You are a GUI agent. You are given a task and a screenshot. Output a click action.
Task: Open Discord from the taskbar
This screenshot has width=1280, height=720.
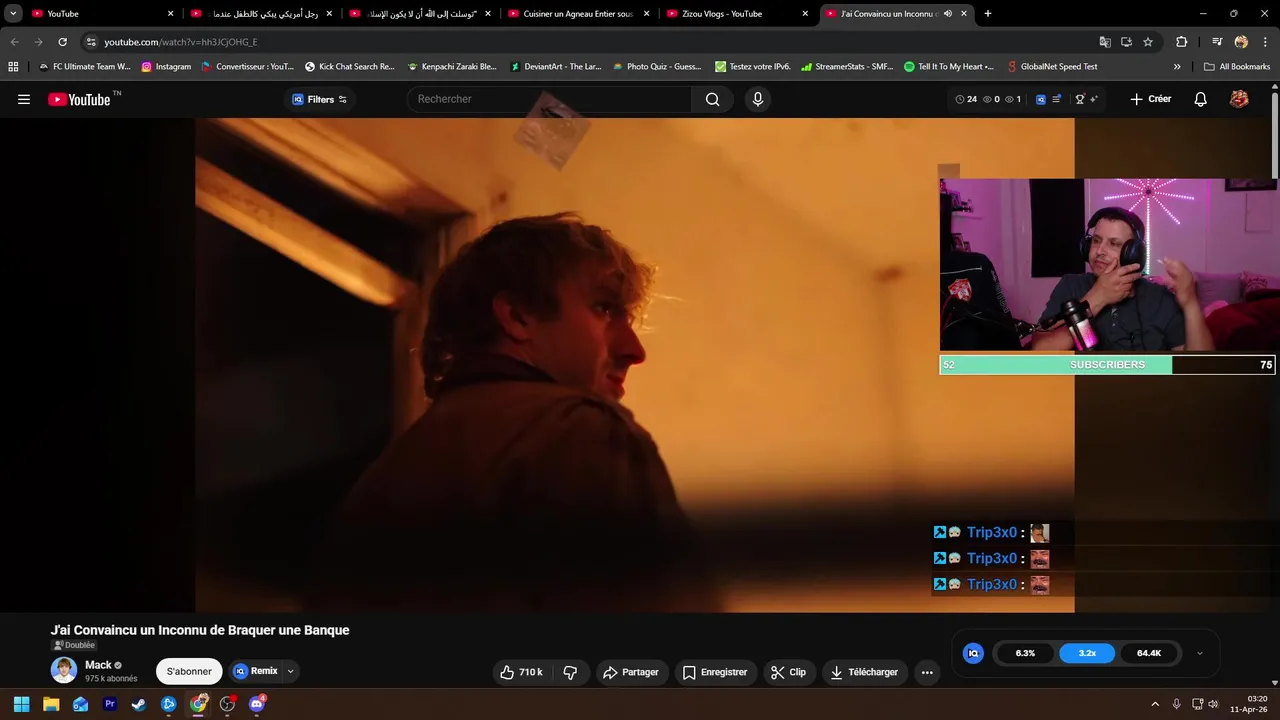click(x=256, y=704)
